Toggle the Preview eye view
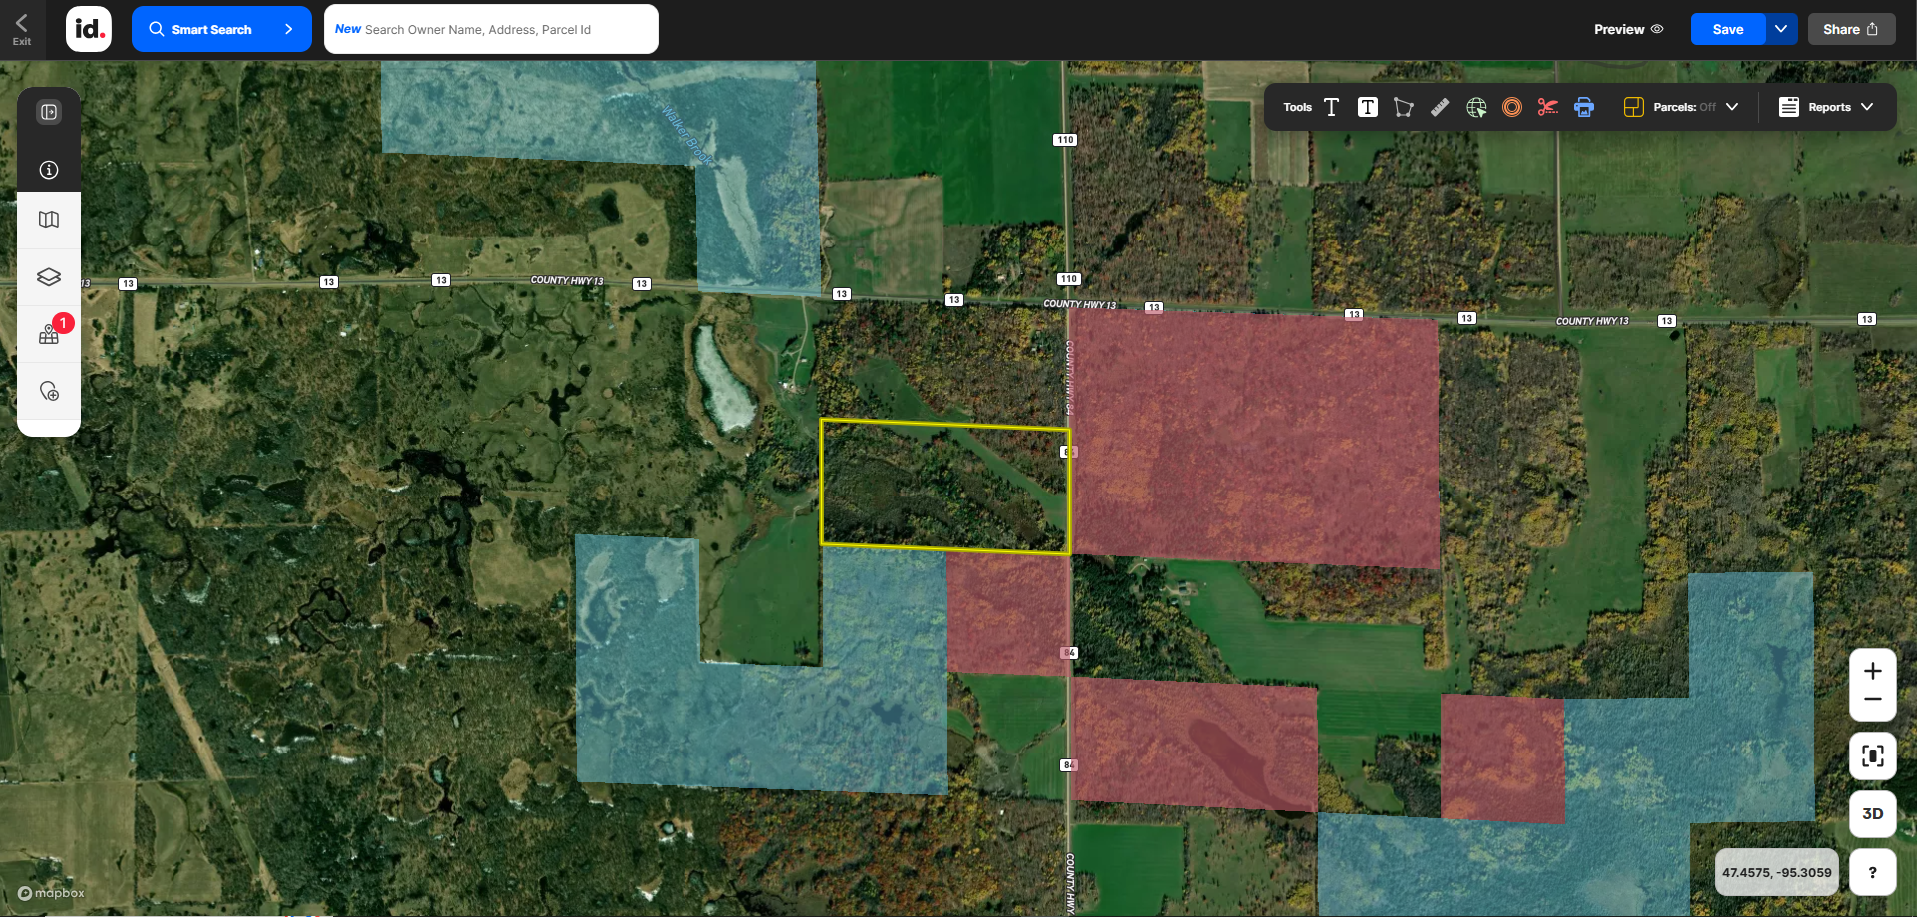 (1628, 29)
